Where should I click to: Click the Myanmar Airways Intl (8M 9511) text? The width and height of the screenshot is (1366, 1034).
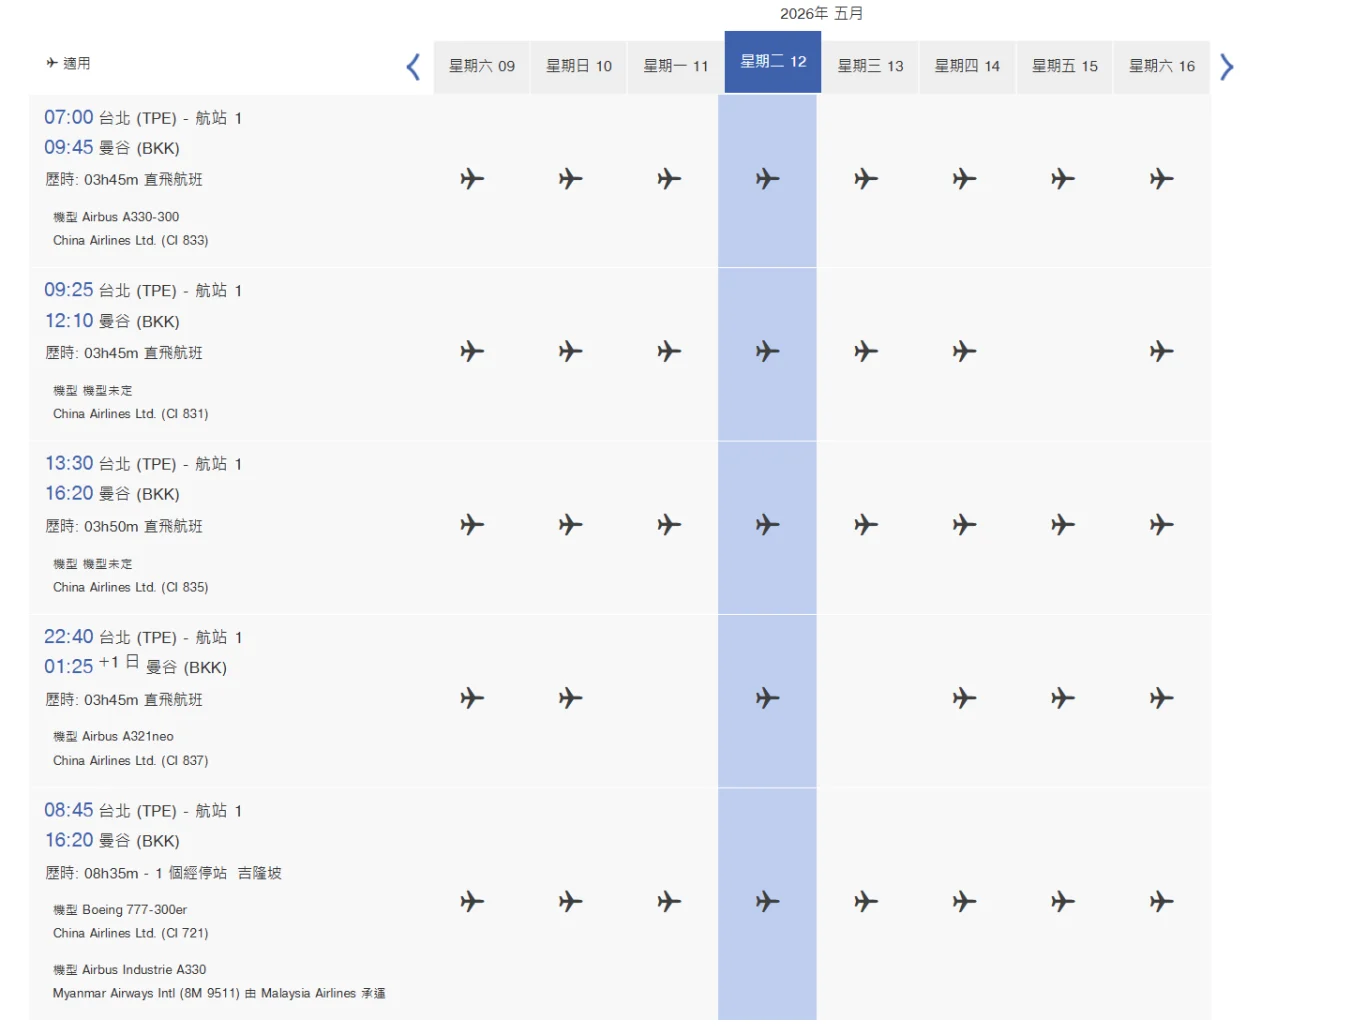point(146,993)
